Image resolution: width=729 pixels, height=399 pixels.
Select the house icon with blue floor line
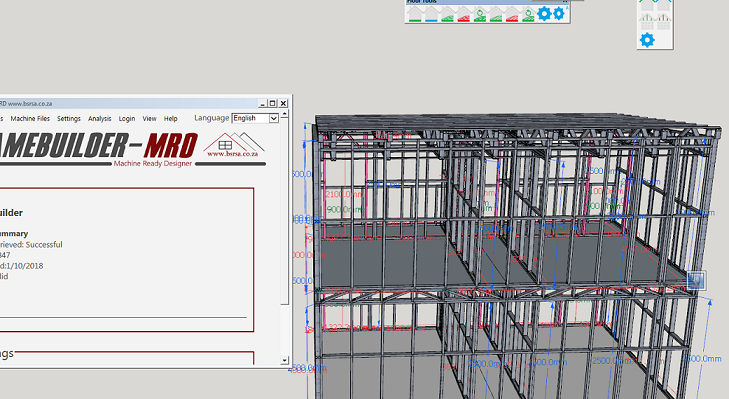(431, 14)
